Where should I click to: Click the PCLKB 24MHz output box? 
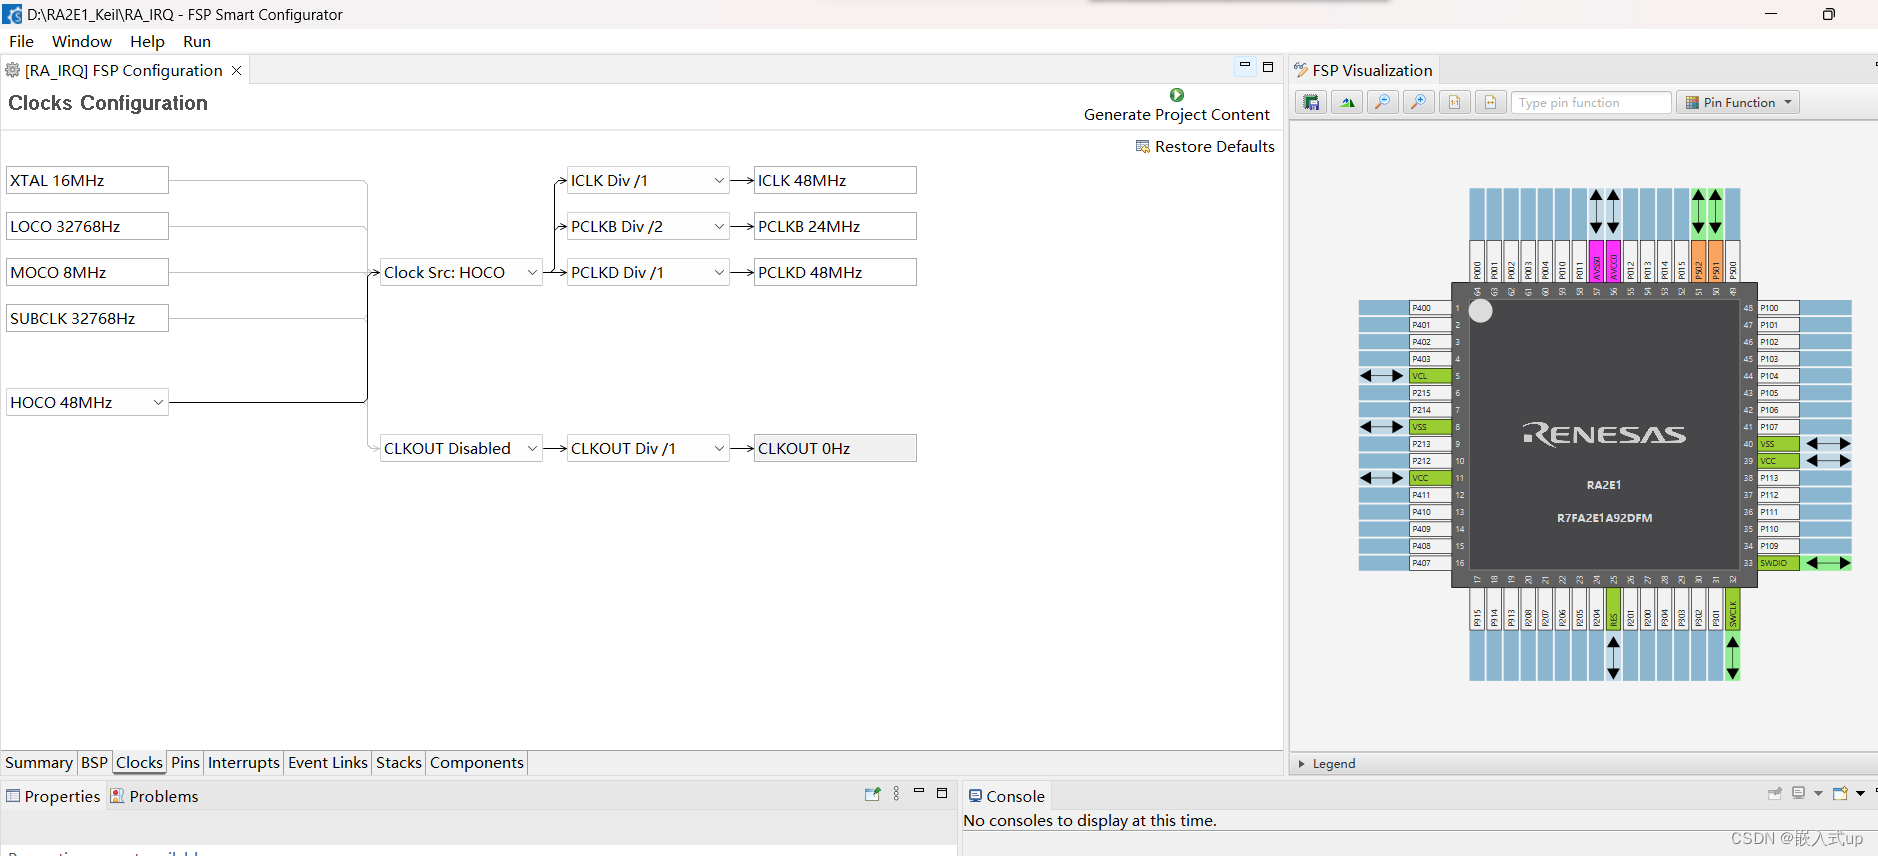click(x=835, y=226)
